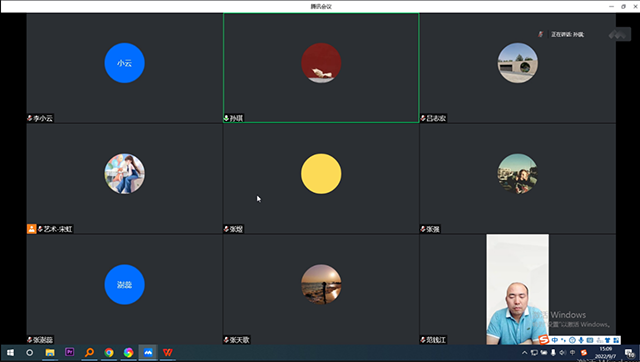Click the Tencent Meeting logo button at top right
This screenshot has height=362, width=640.
[620, 34]
